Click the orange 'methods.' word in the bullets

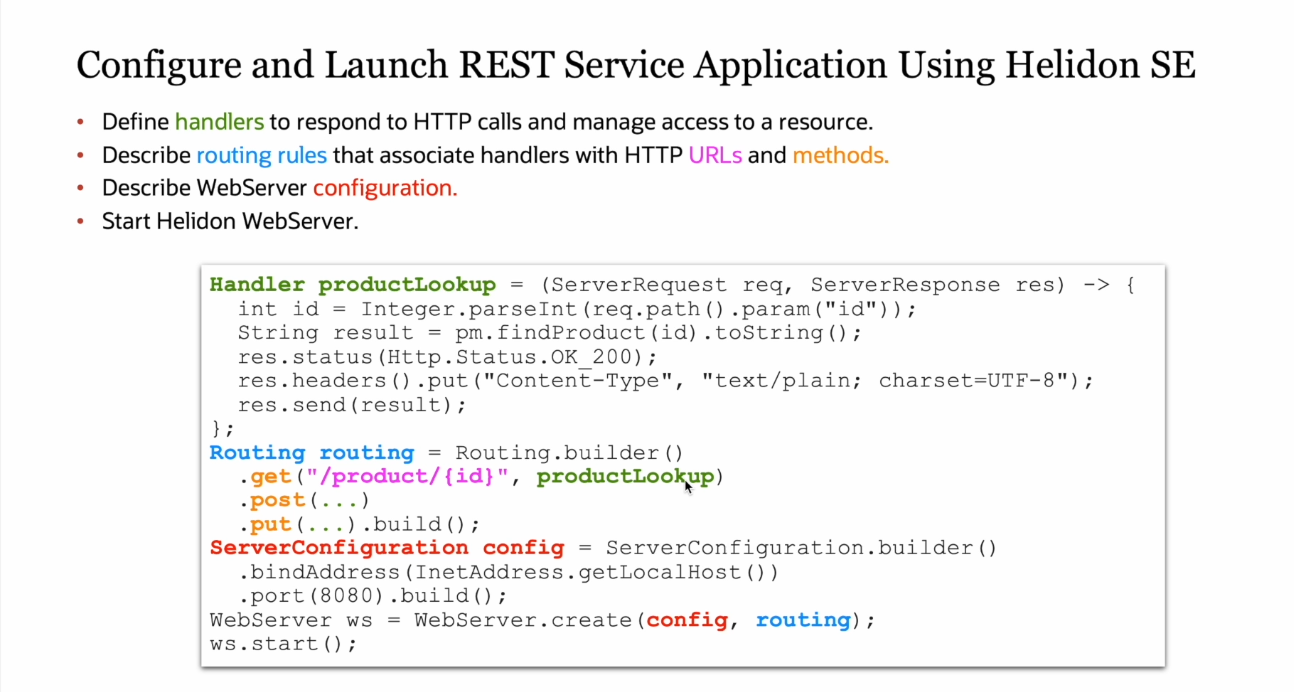coord(840,155)
